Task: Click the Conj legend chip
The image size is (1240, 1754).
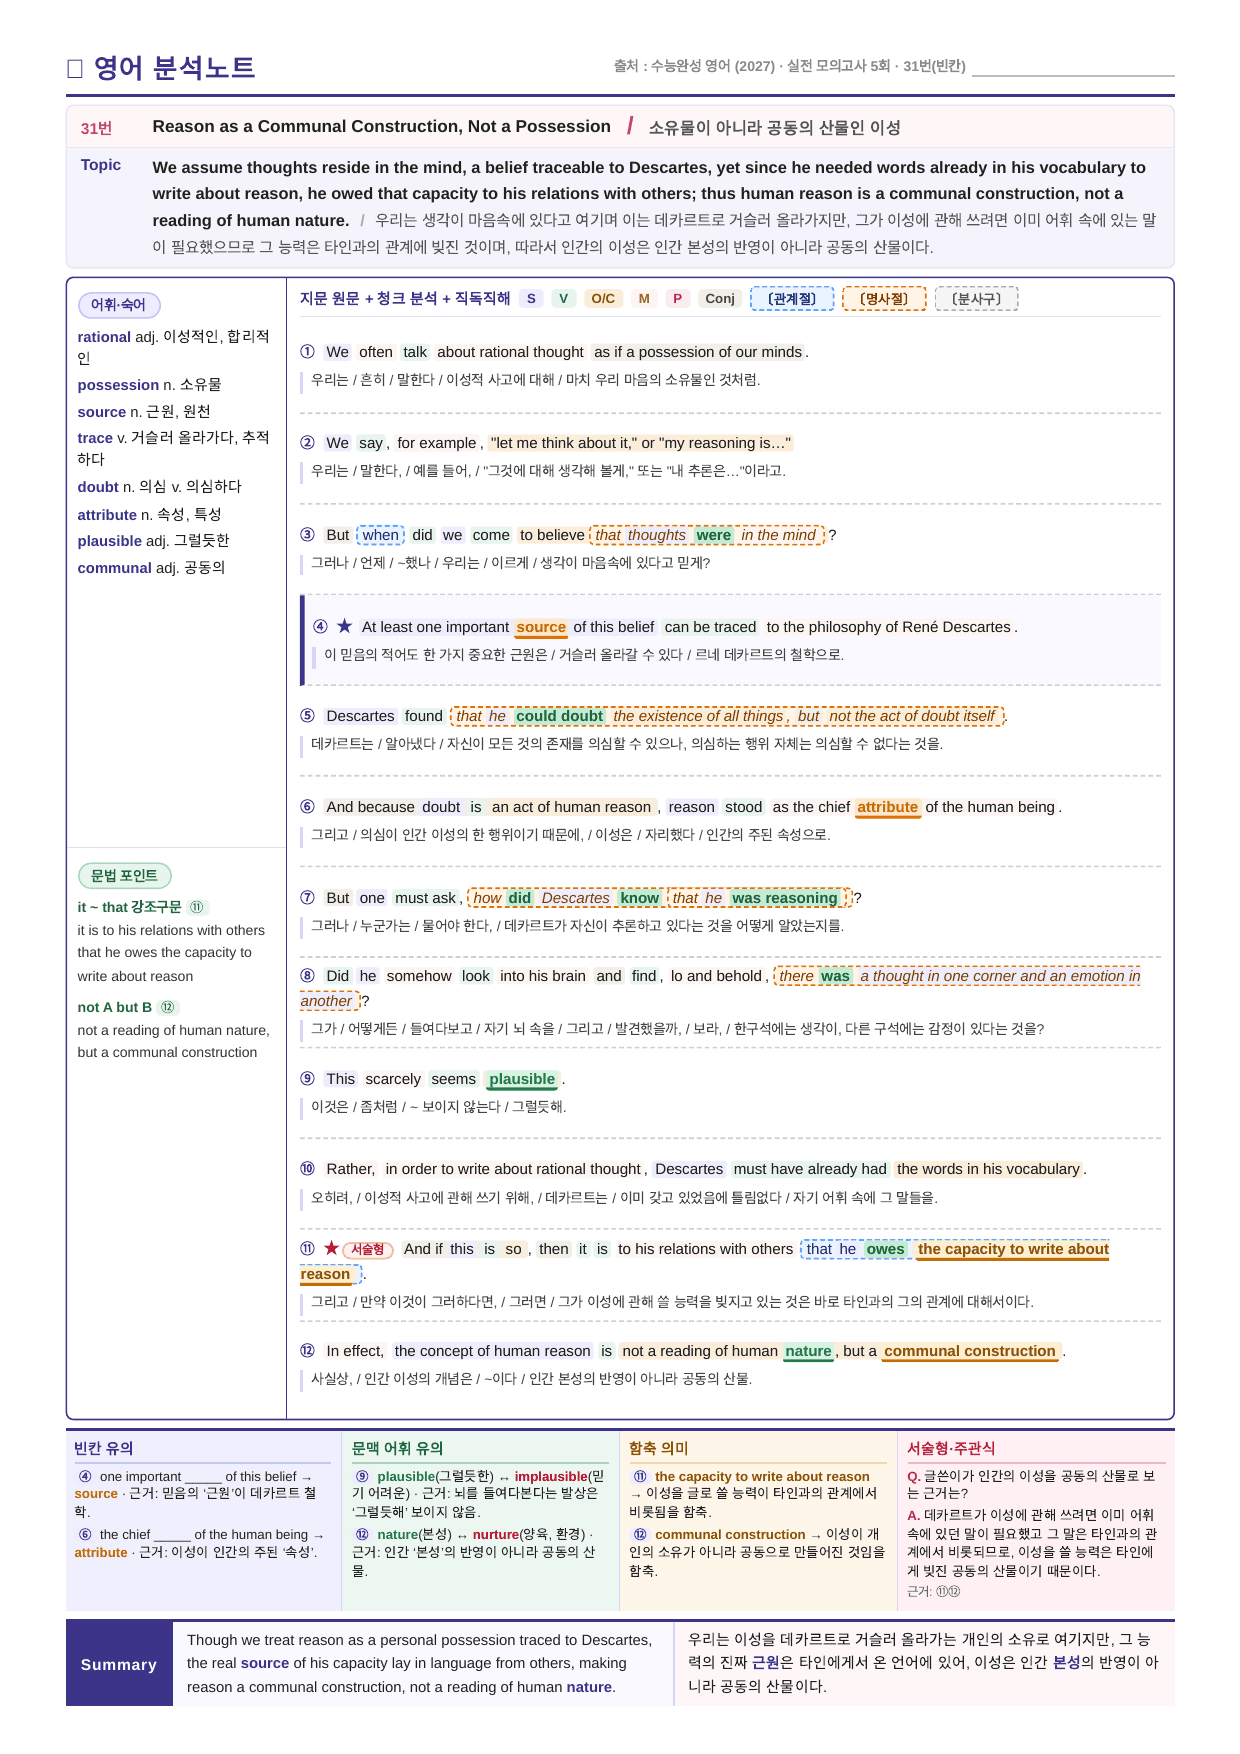Action: tap(720, 298)
